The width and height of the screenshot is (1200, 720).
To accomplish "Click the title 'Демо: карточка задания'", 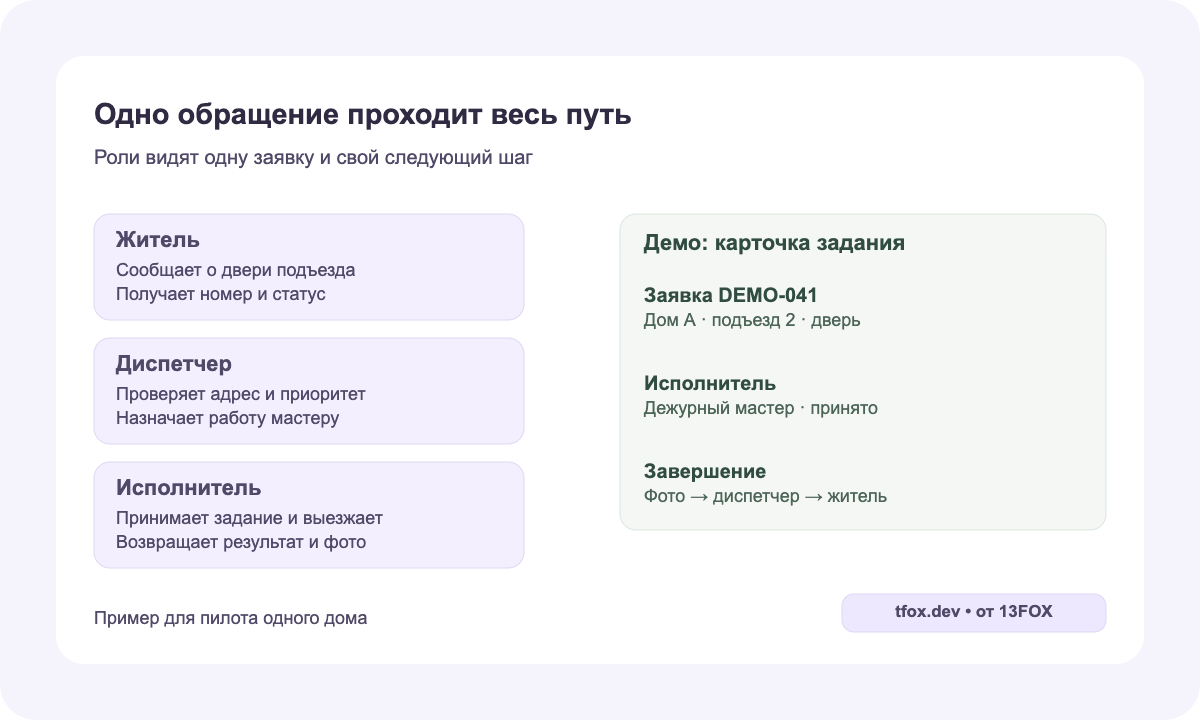I will click(774, 243).
